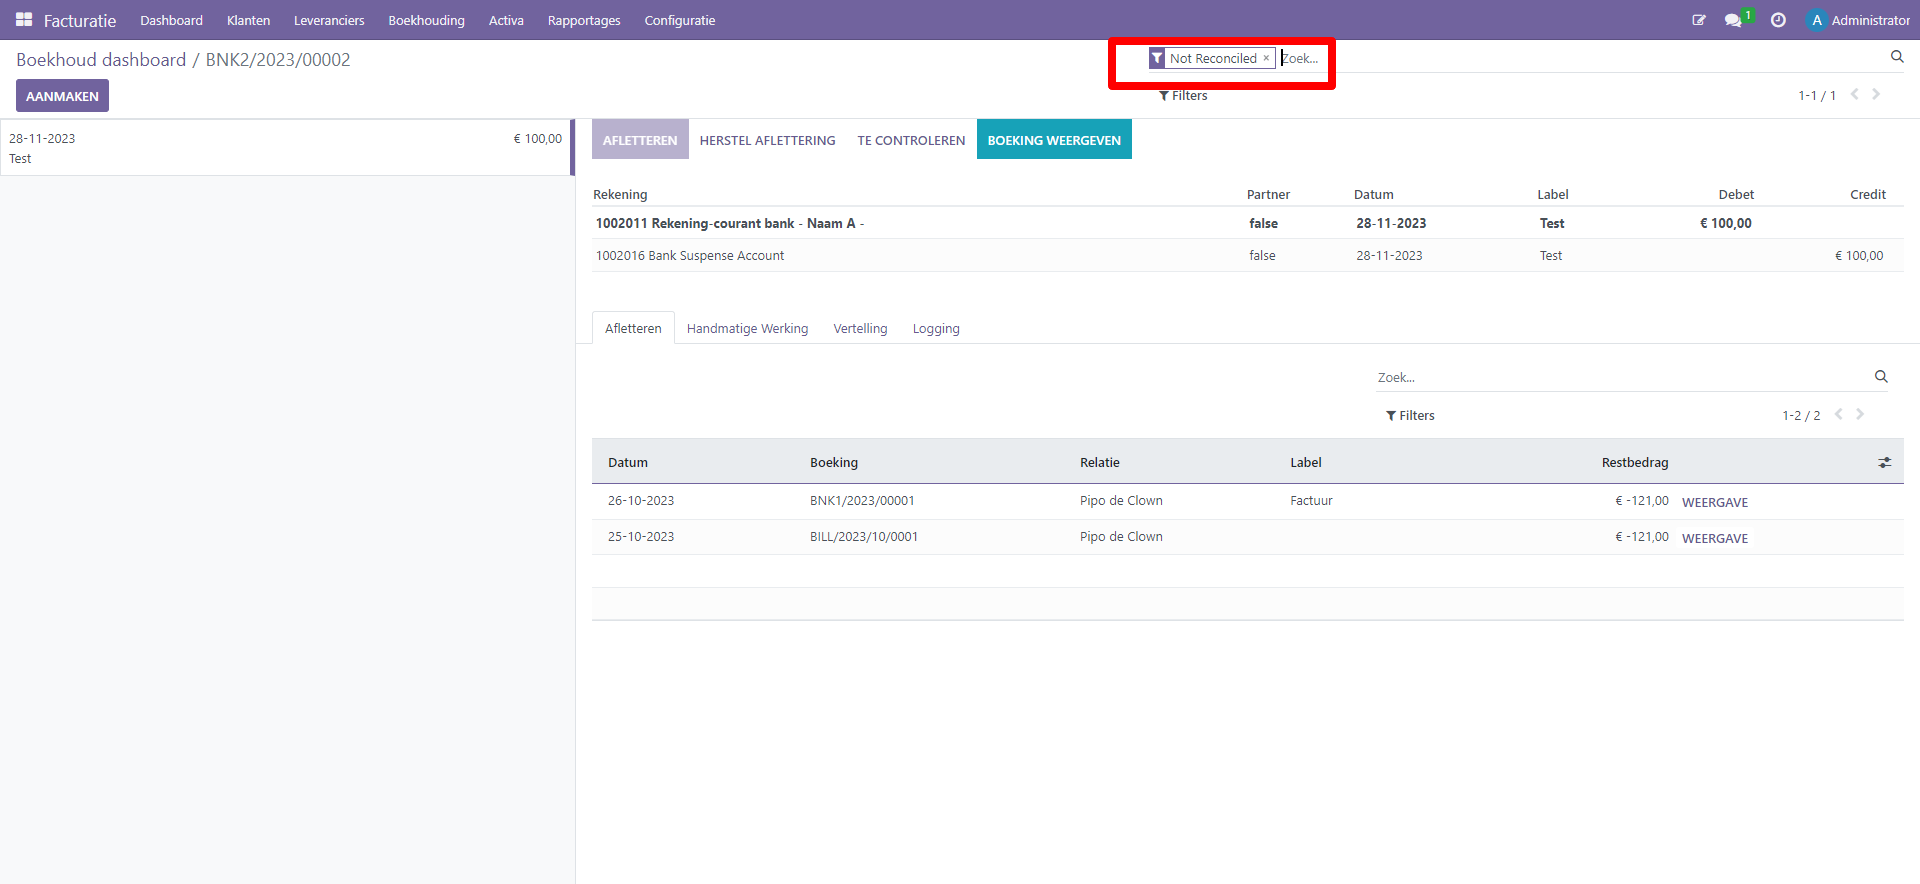1920x884 pixels.
Task: Go to next page in top pager
Action: (x=1876, y=95)
